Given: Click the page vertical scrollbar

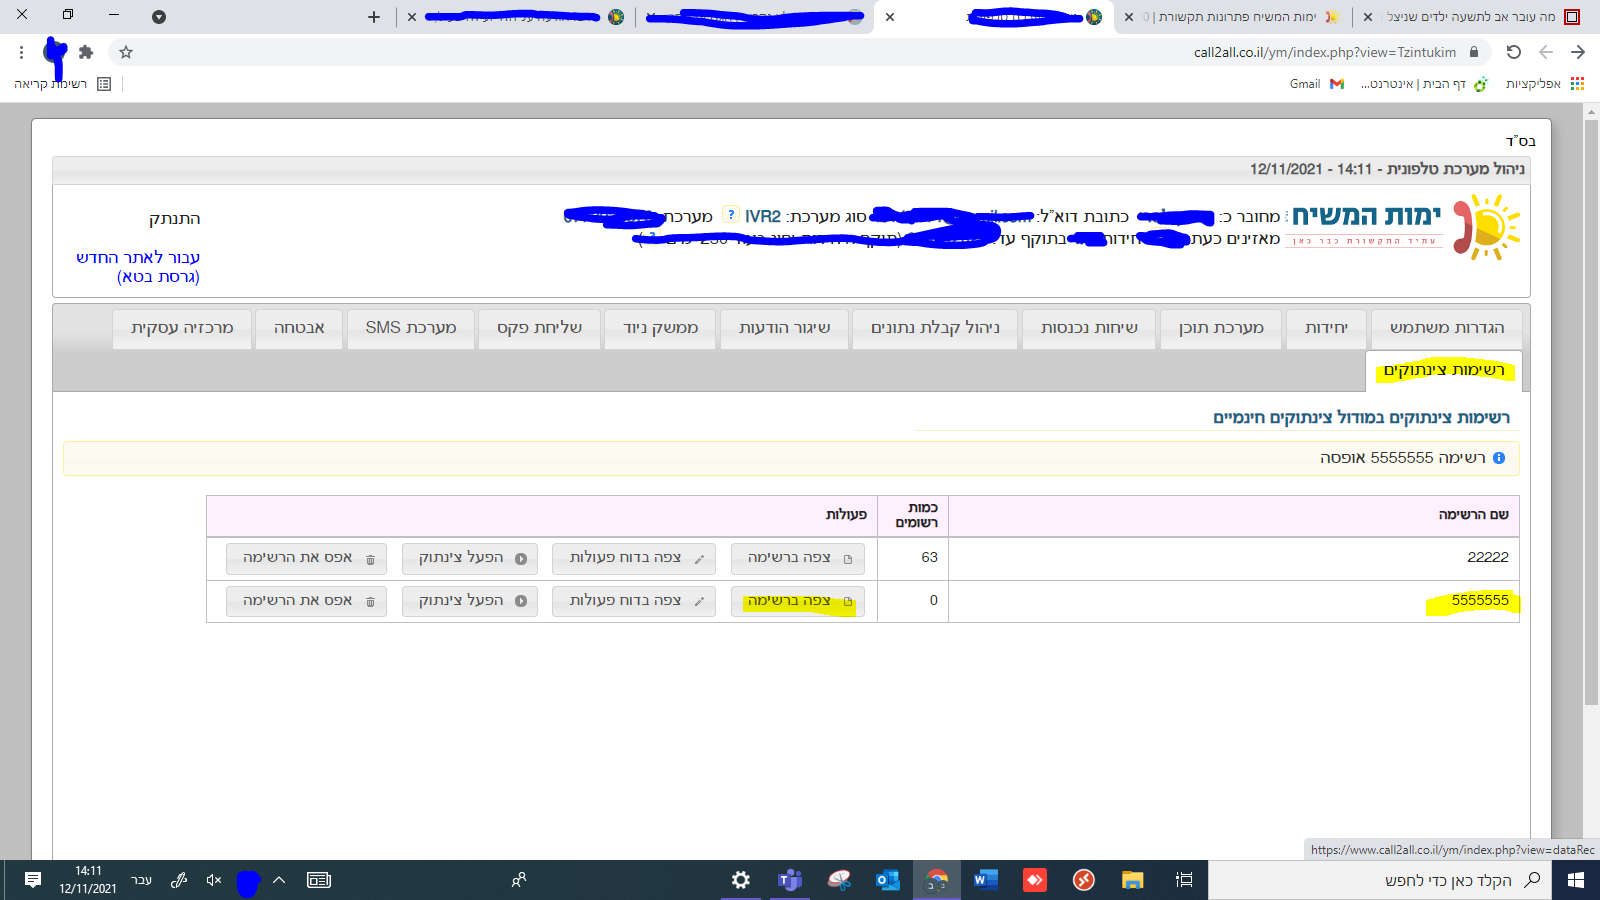Looking at the screenshot, I should click(1591, 400).
